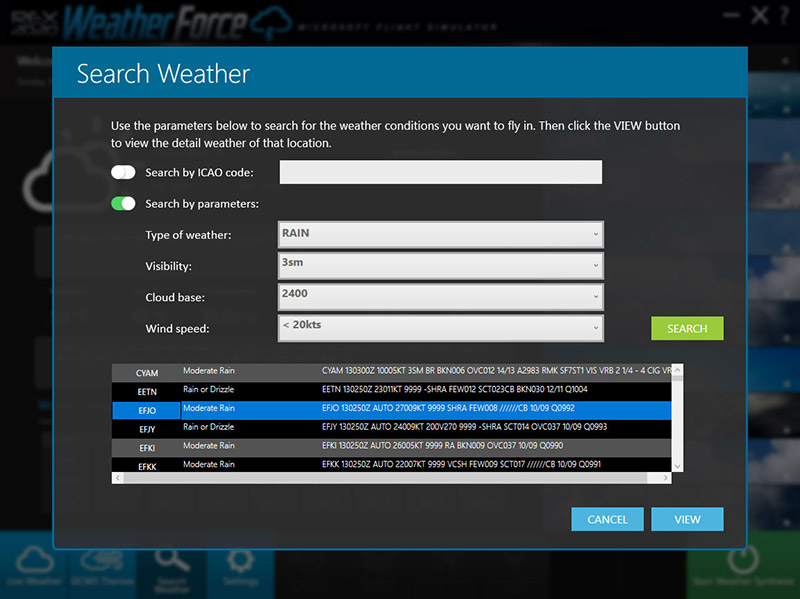Click results list scroll down arrow
Screen dimensions: 800x599
678,466
